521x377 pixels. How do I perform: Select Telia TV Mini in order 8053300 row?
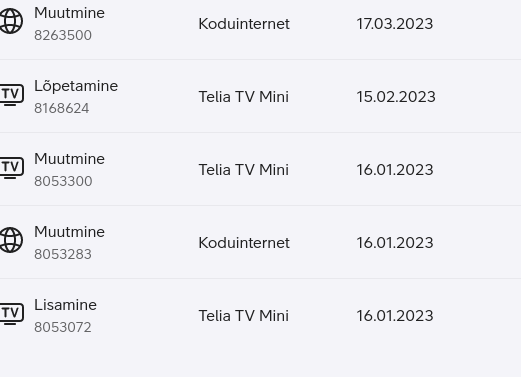244,170
